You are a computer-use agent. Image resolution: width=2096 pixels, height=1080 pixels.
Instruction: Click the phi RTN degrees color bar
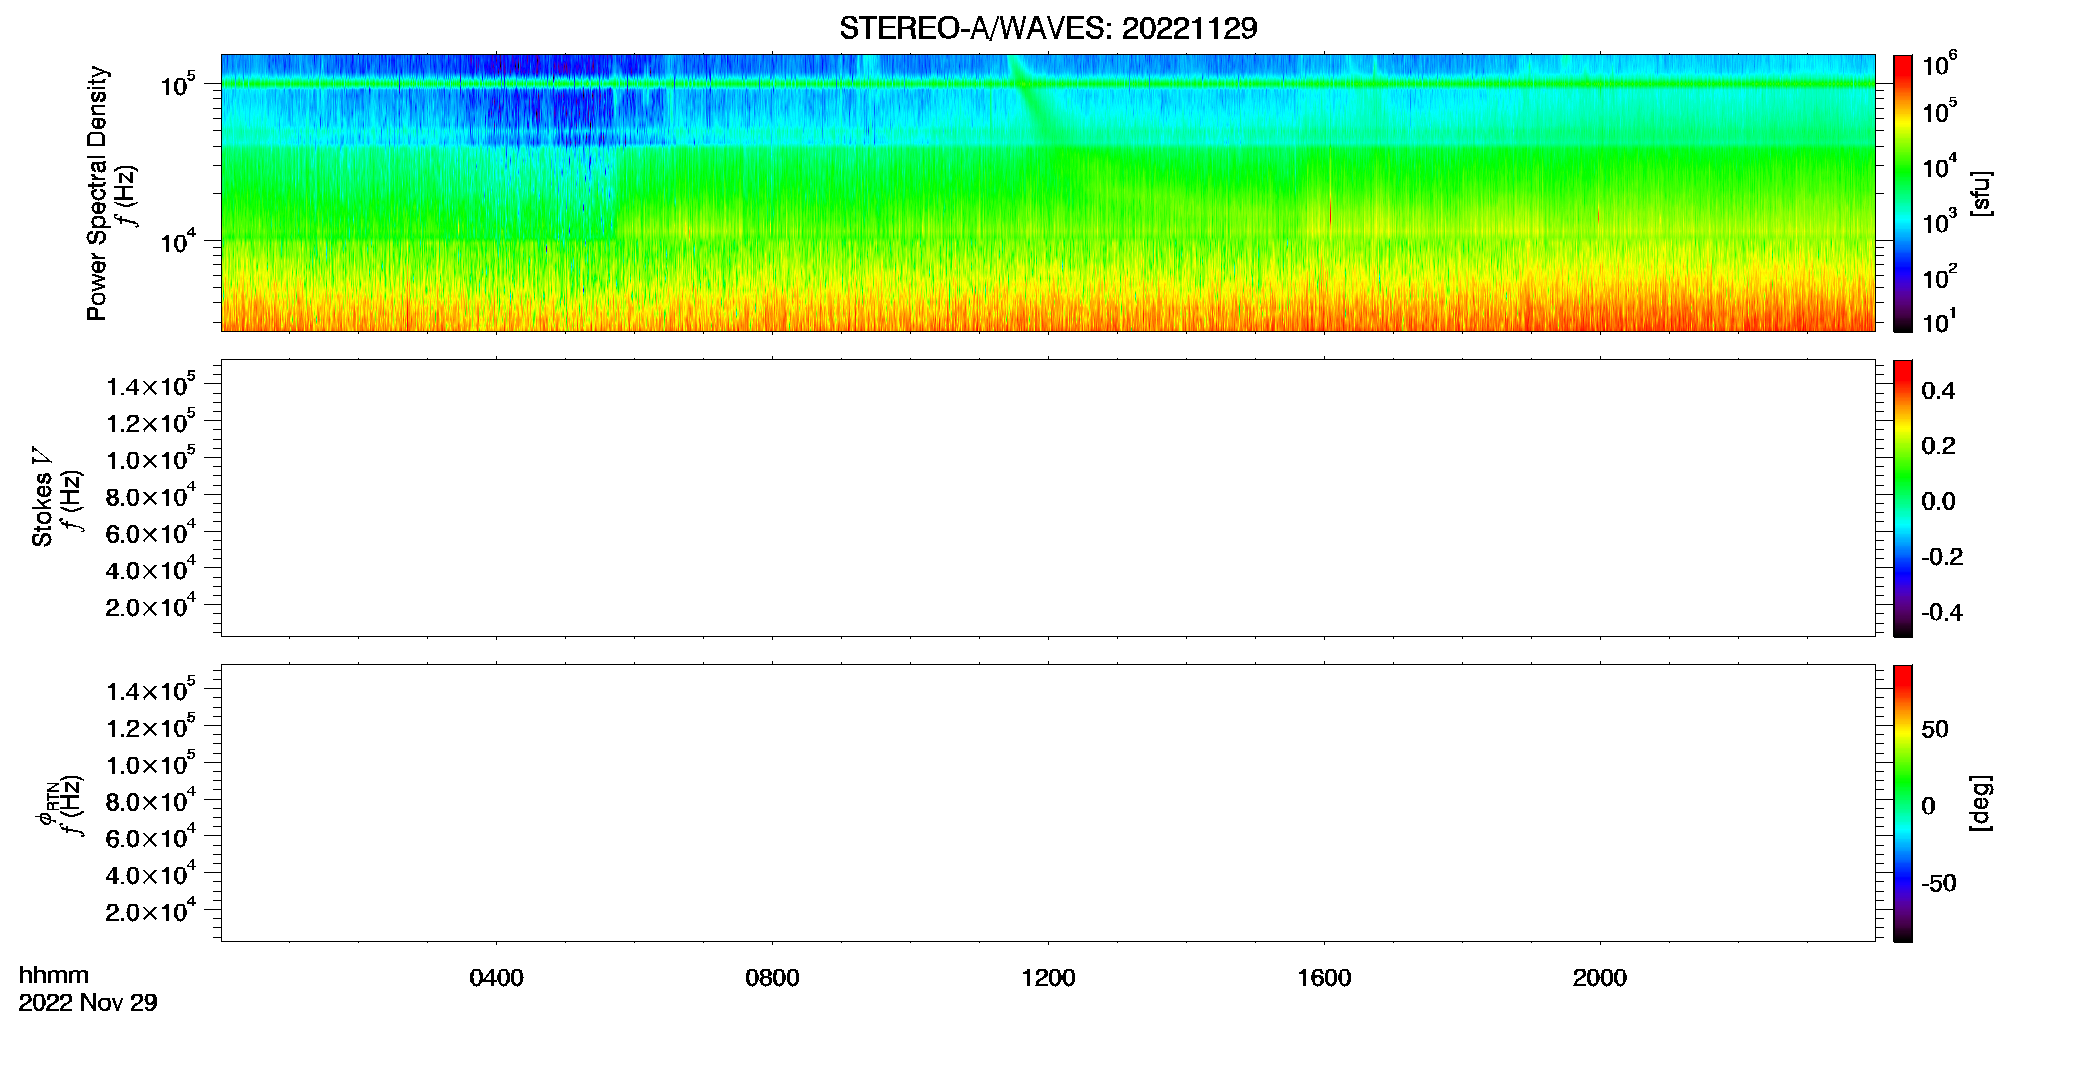1903,803
